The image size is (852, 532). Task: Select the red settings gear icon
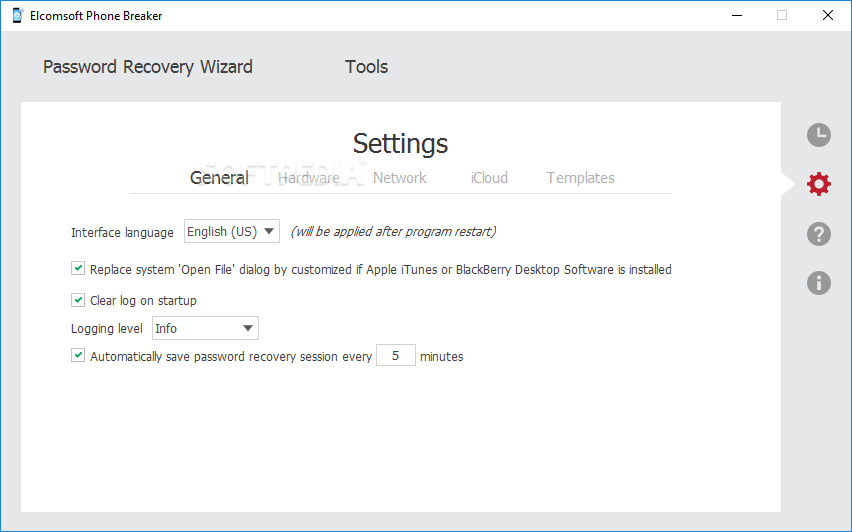[x=819, y=184]
